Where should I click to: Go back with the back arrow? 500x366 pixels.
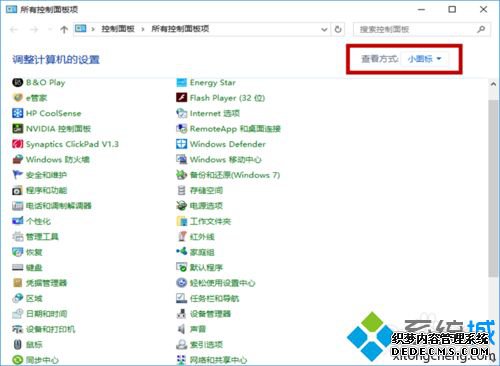click(x=14, y=30)
